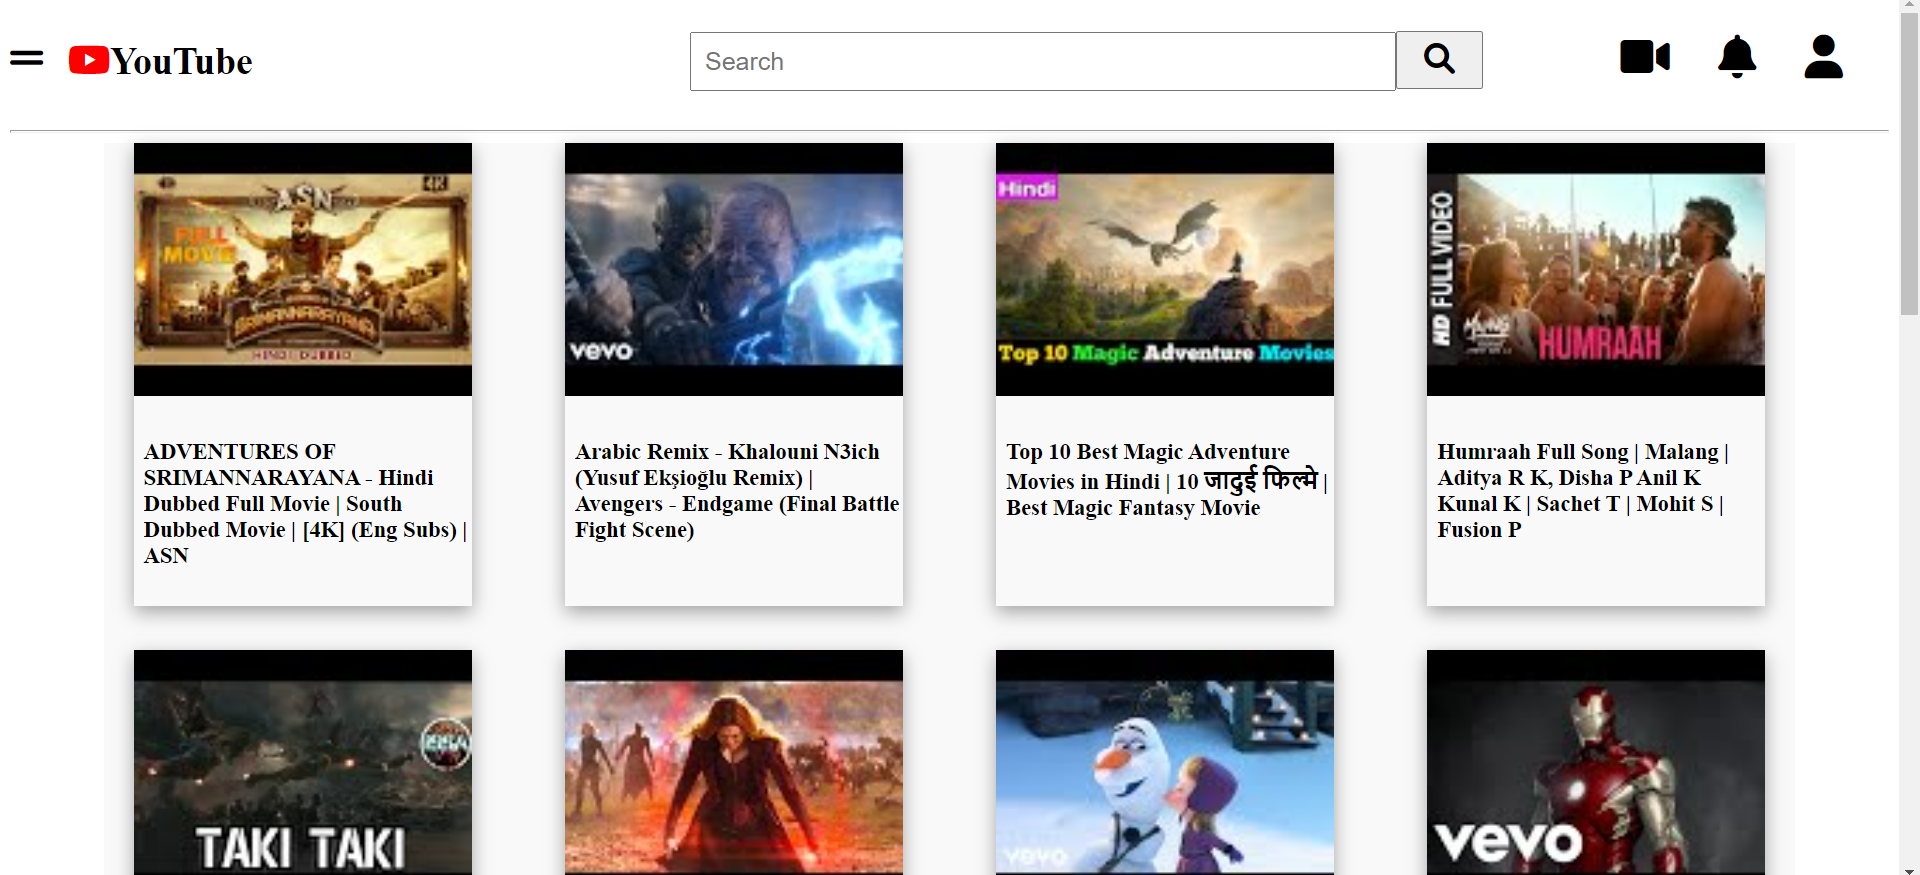Open the Taki Taki video thumbnail
The height and width of the screenshot is (875, 1920).
point(303,762)
